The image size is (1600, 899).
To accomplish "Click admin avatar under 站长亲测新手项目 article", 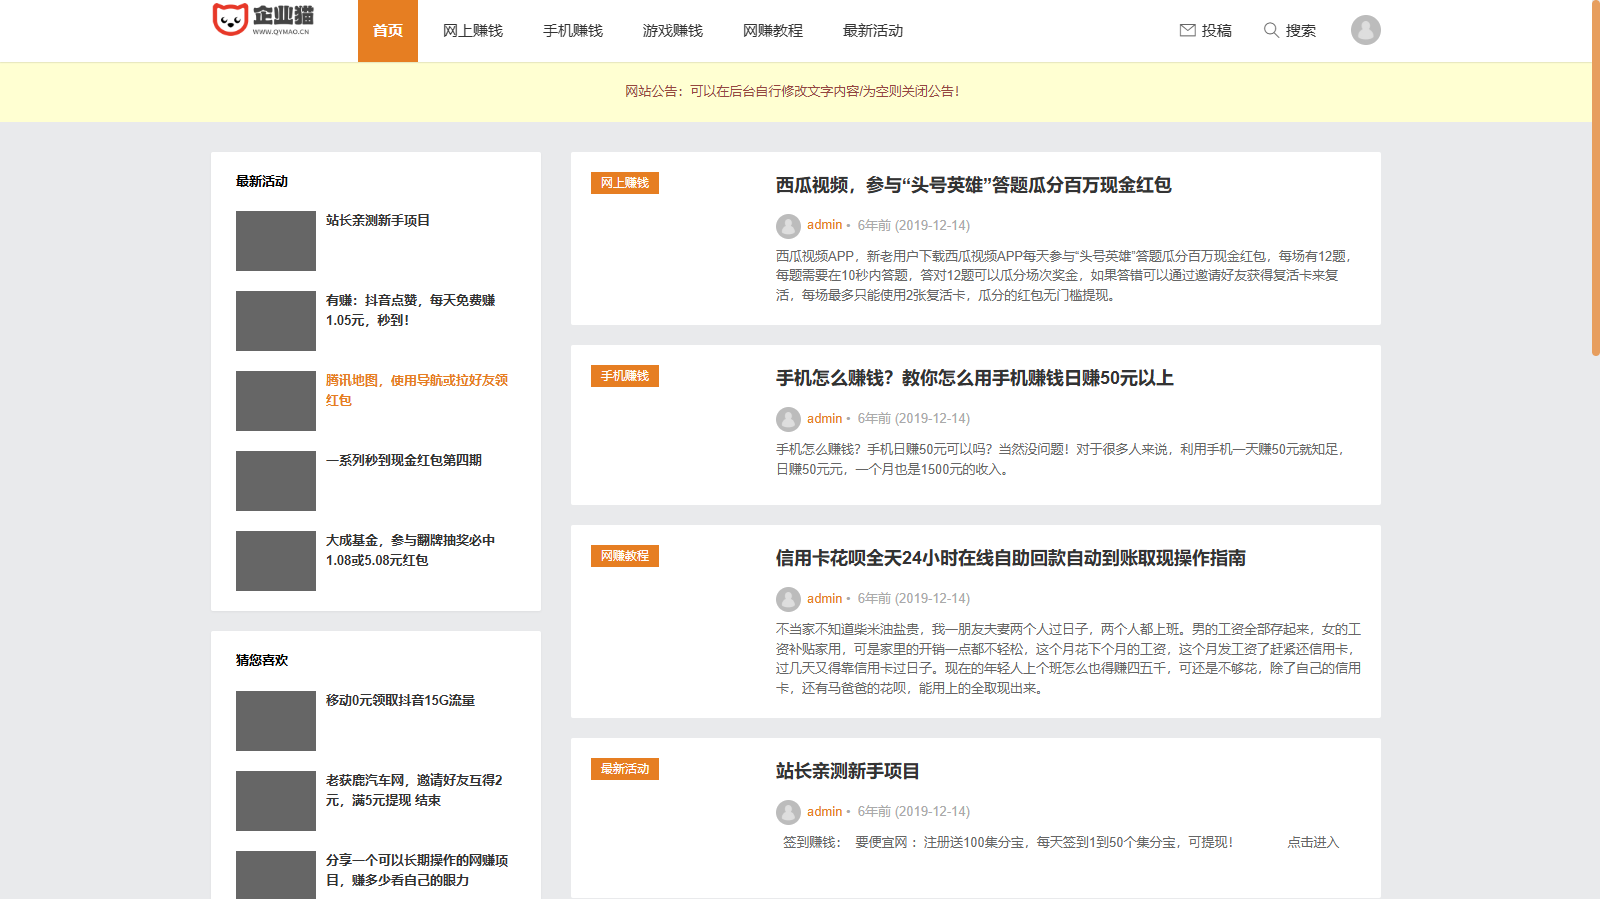I will [788, 812].
